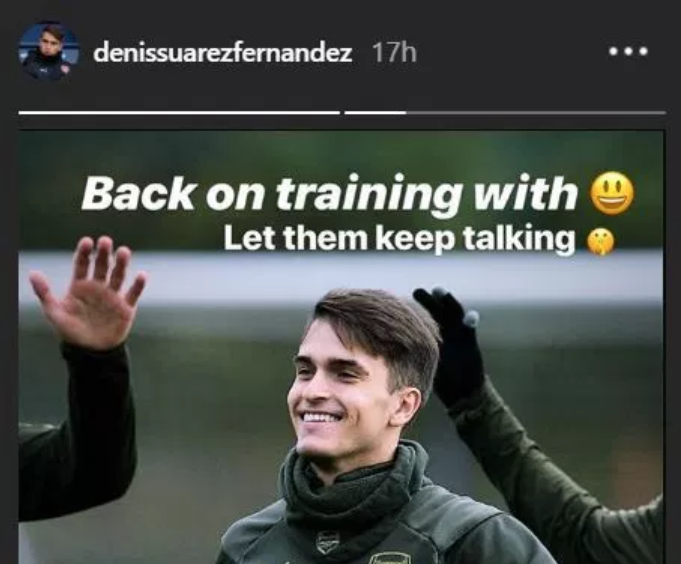Tap the small sponsor badge on the jacket

327,543
